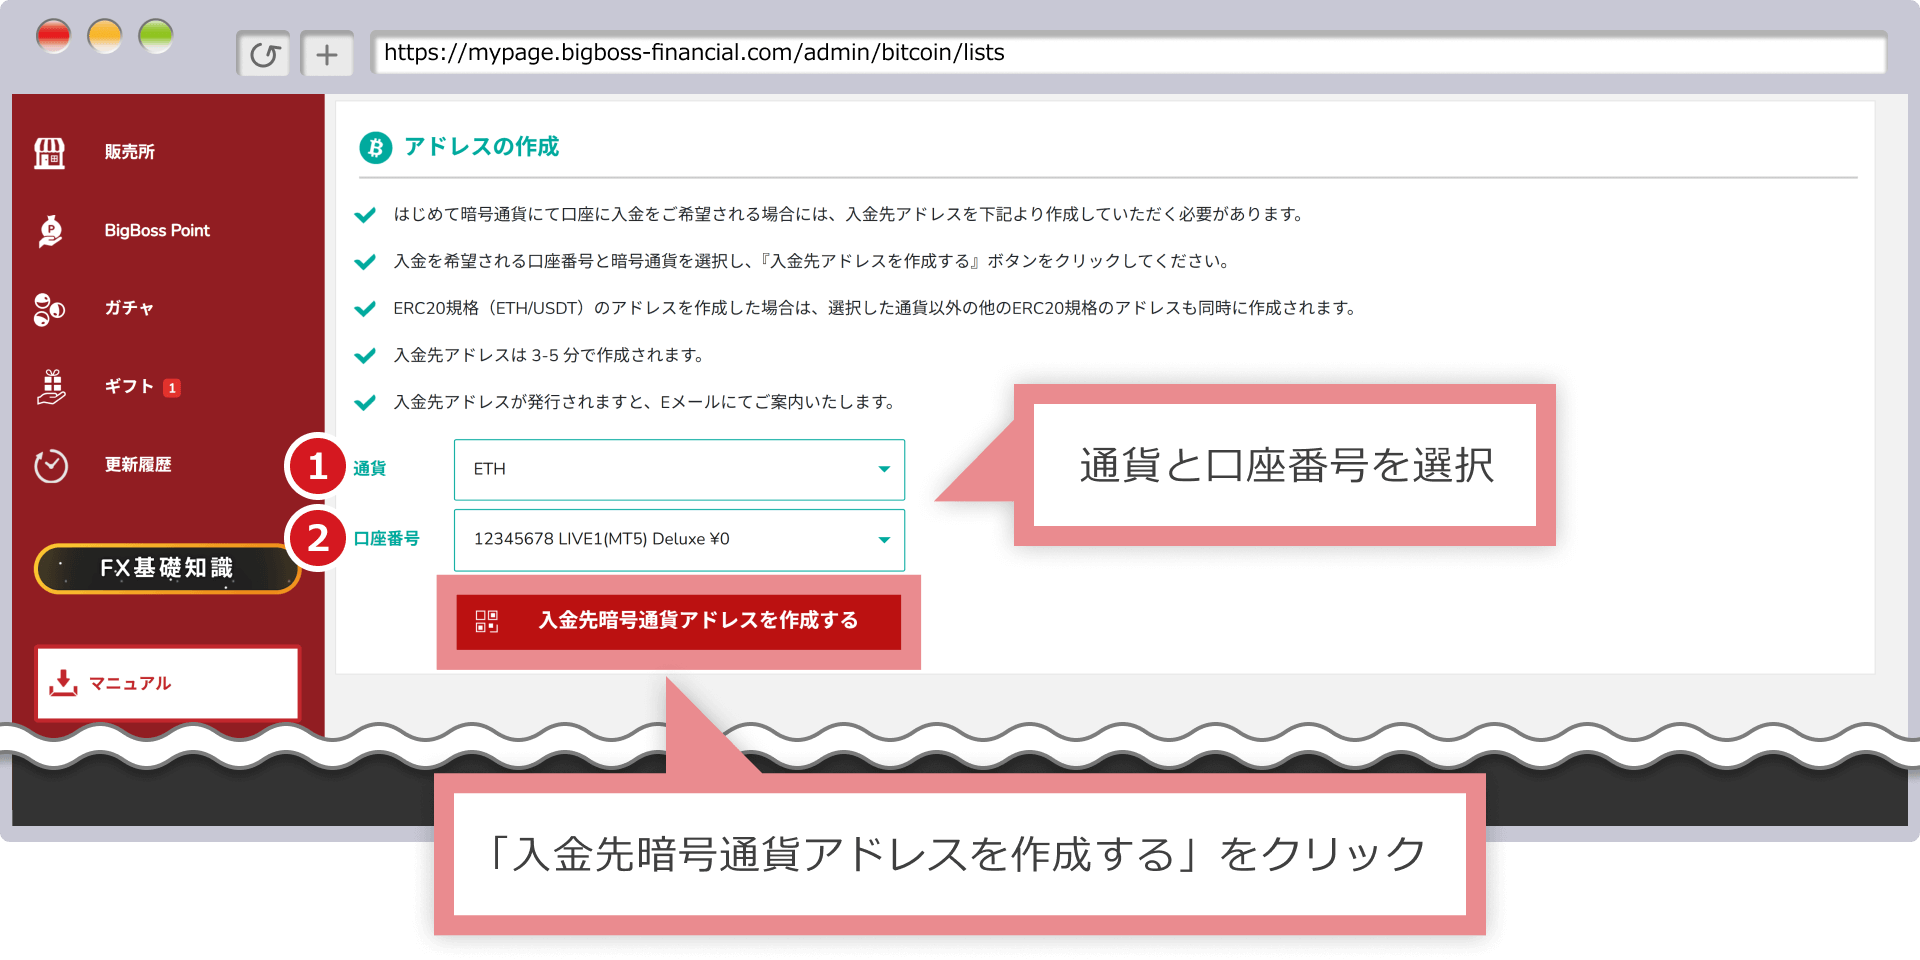Go to ガチャ in the sidebar
This screenshot has width=1920, height=960.
pos(129,308)
